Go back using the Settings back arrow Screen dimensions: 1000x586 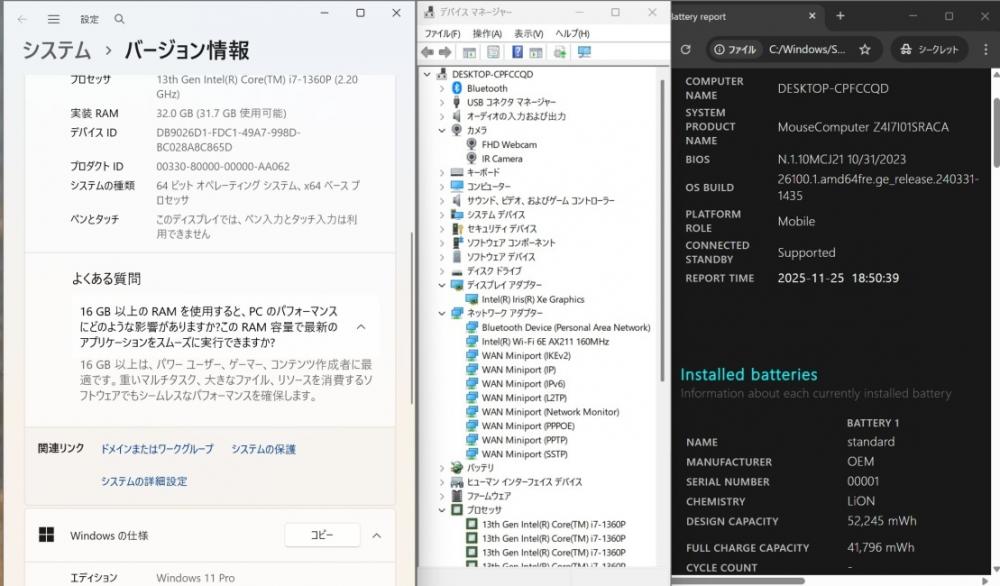22,19
